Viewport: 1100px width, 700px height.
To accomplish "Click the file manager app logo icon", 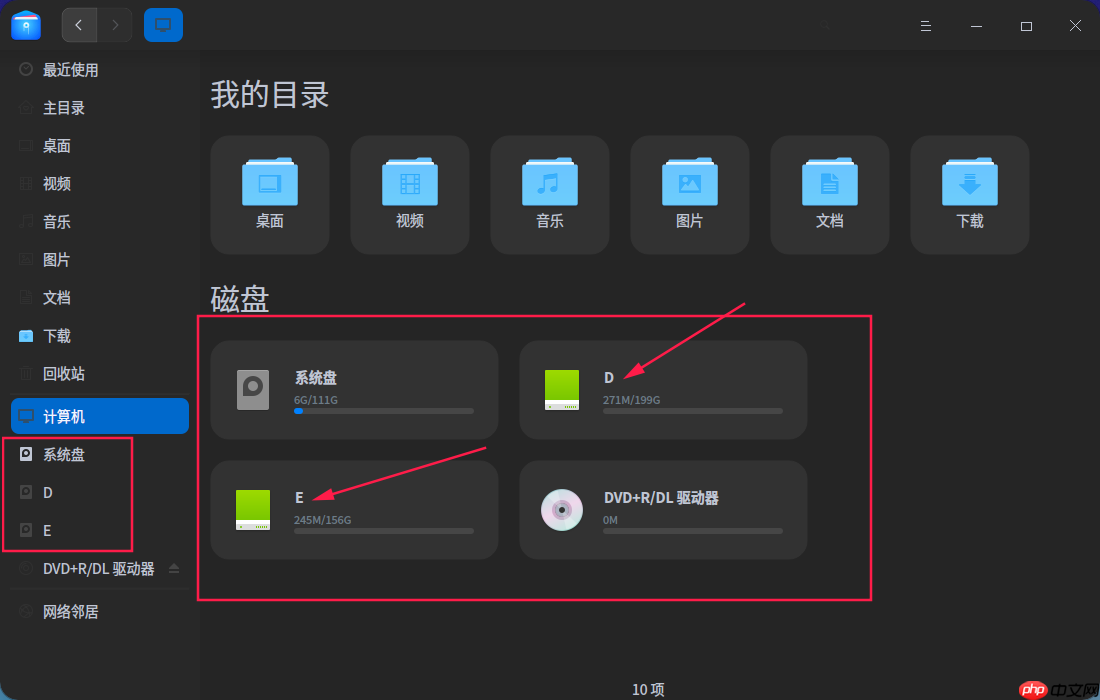I will coord(25,24).
